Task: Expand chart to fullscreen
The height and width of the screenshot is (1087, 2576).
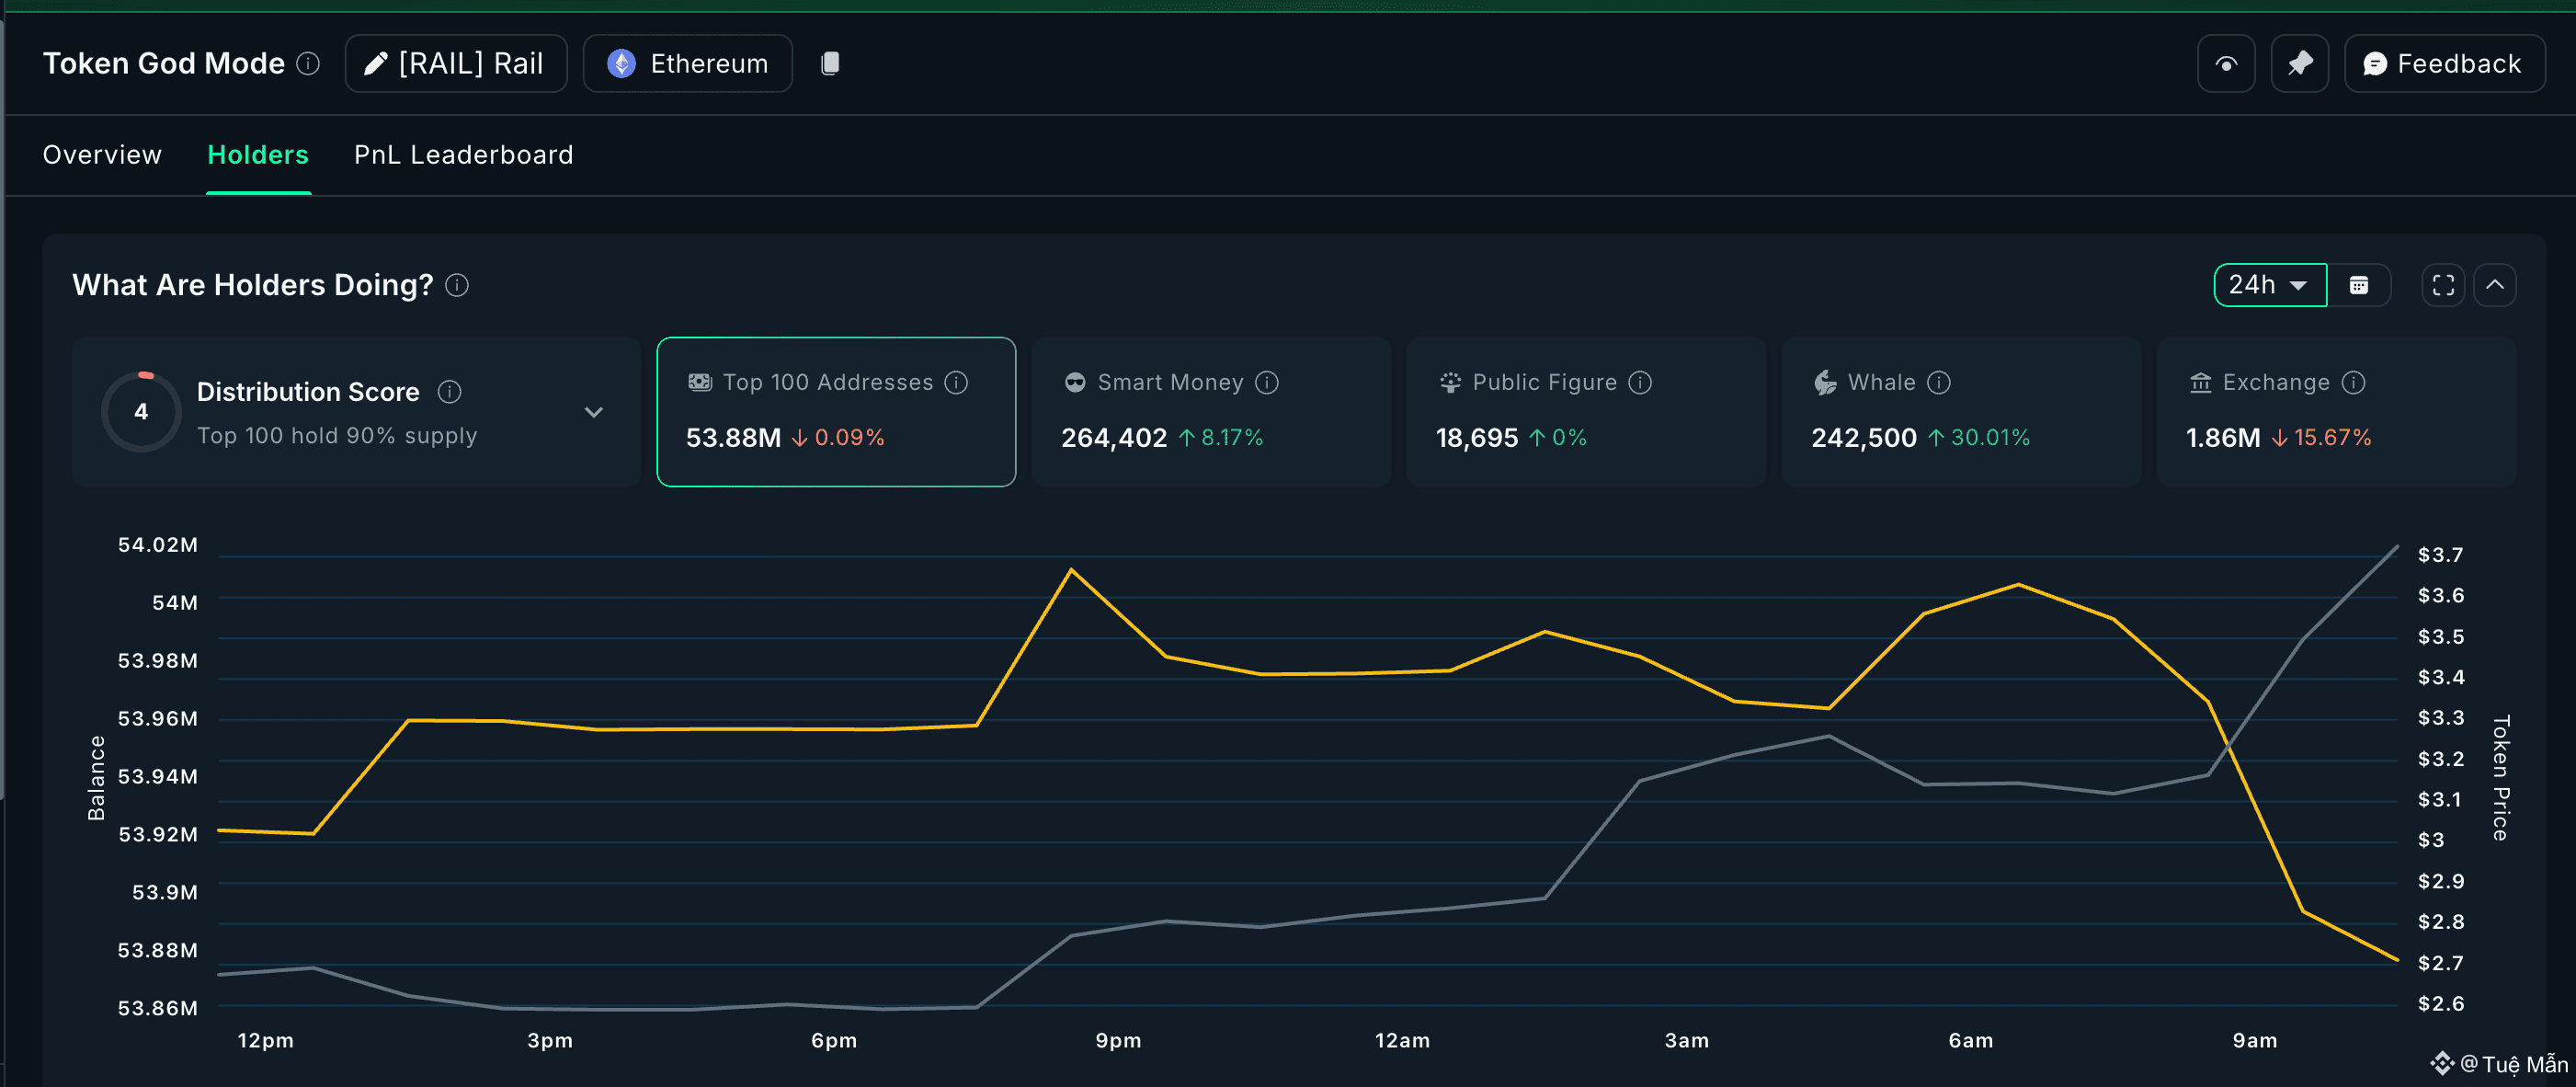Action: (x=2442, y=285)
